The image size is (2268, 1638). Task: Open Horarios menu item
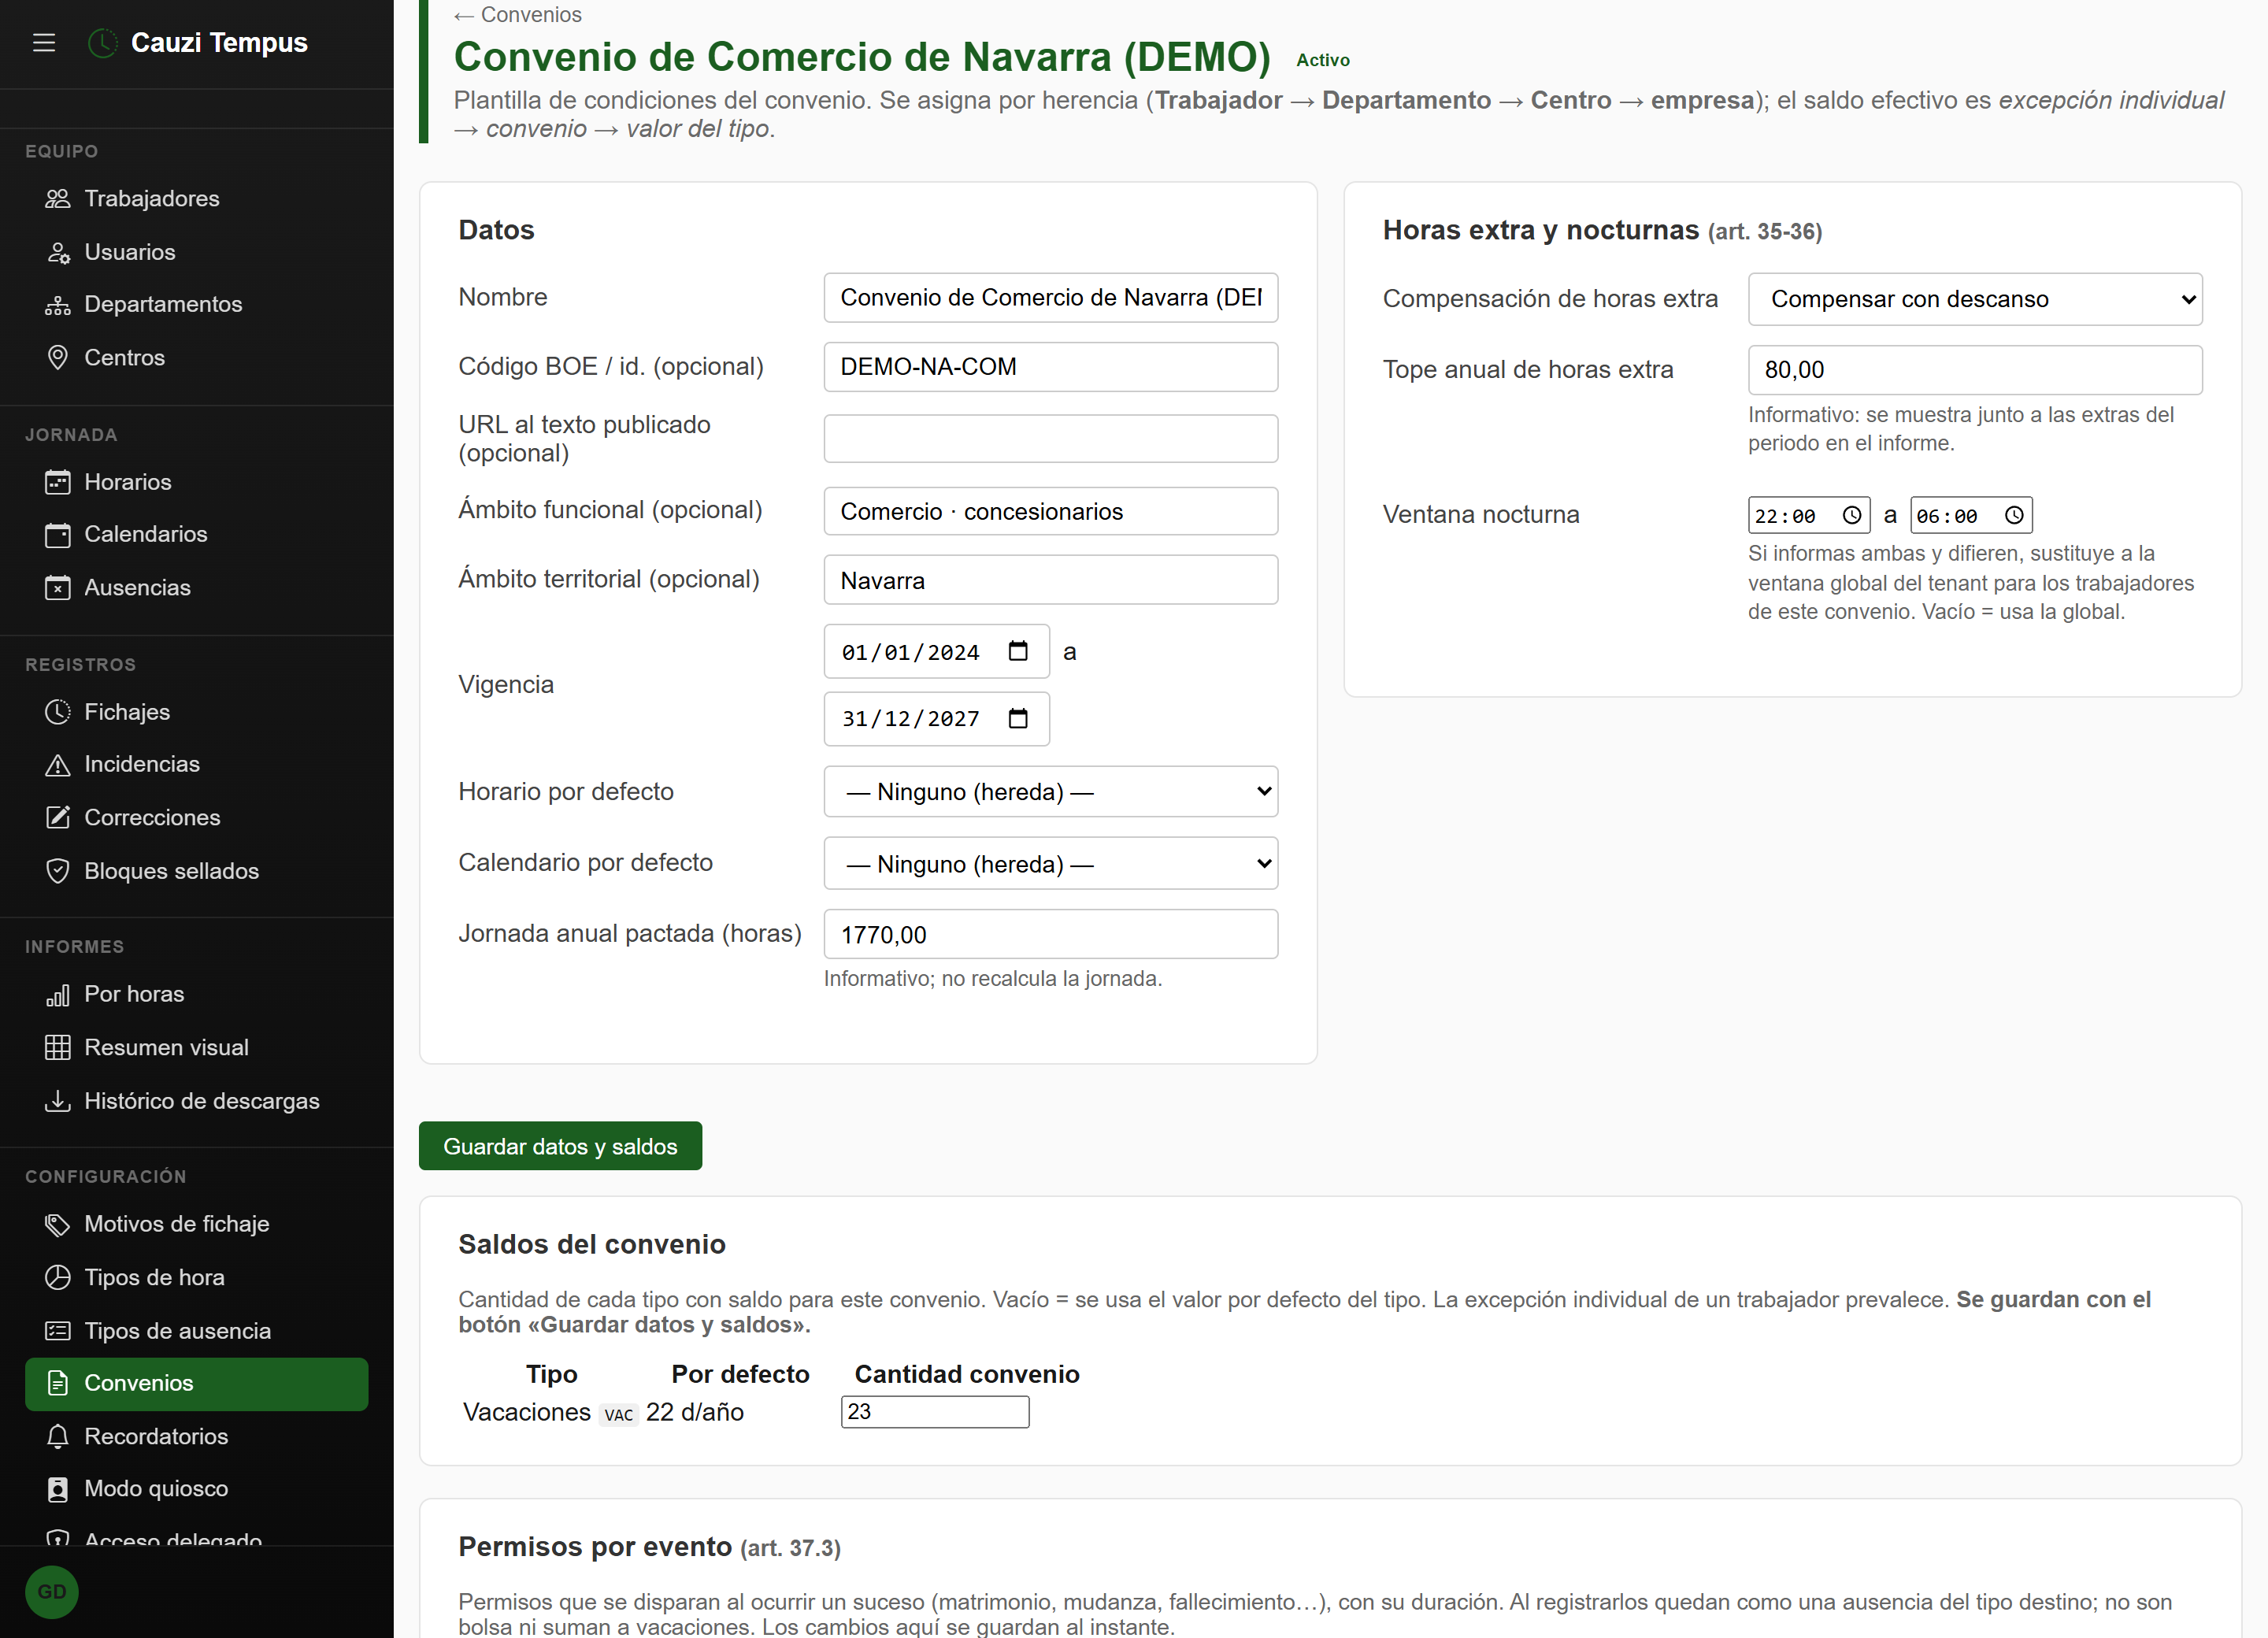tap(196, 482)
